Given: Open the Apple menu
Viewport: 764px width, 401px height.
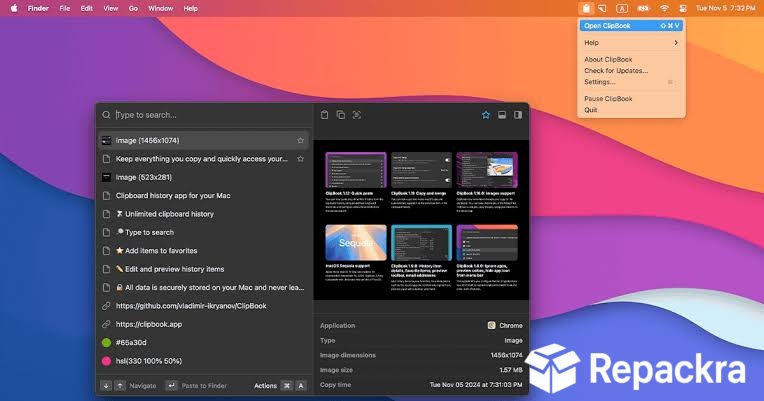Looking at the screenshot, I should pyautogui.click(x=14, y=8).
